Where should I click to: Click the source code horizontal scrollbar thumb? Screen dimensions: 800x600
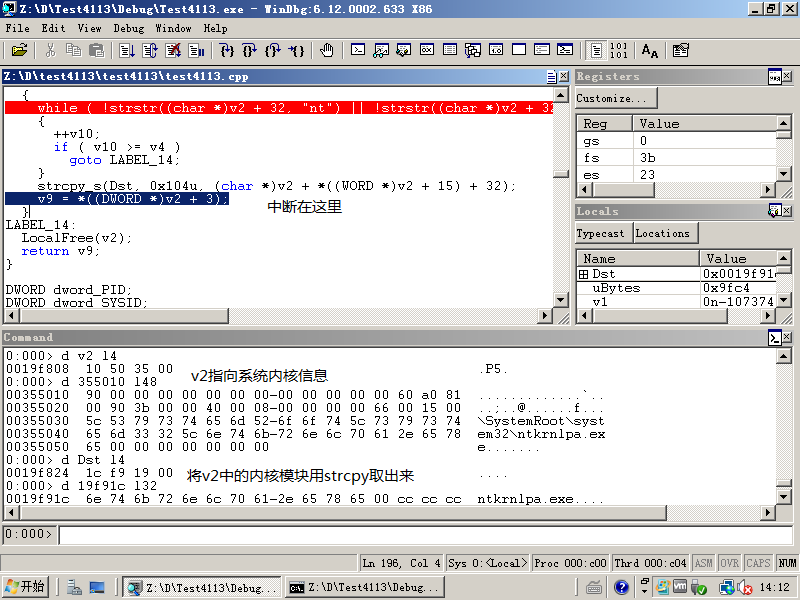(124, 316)
